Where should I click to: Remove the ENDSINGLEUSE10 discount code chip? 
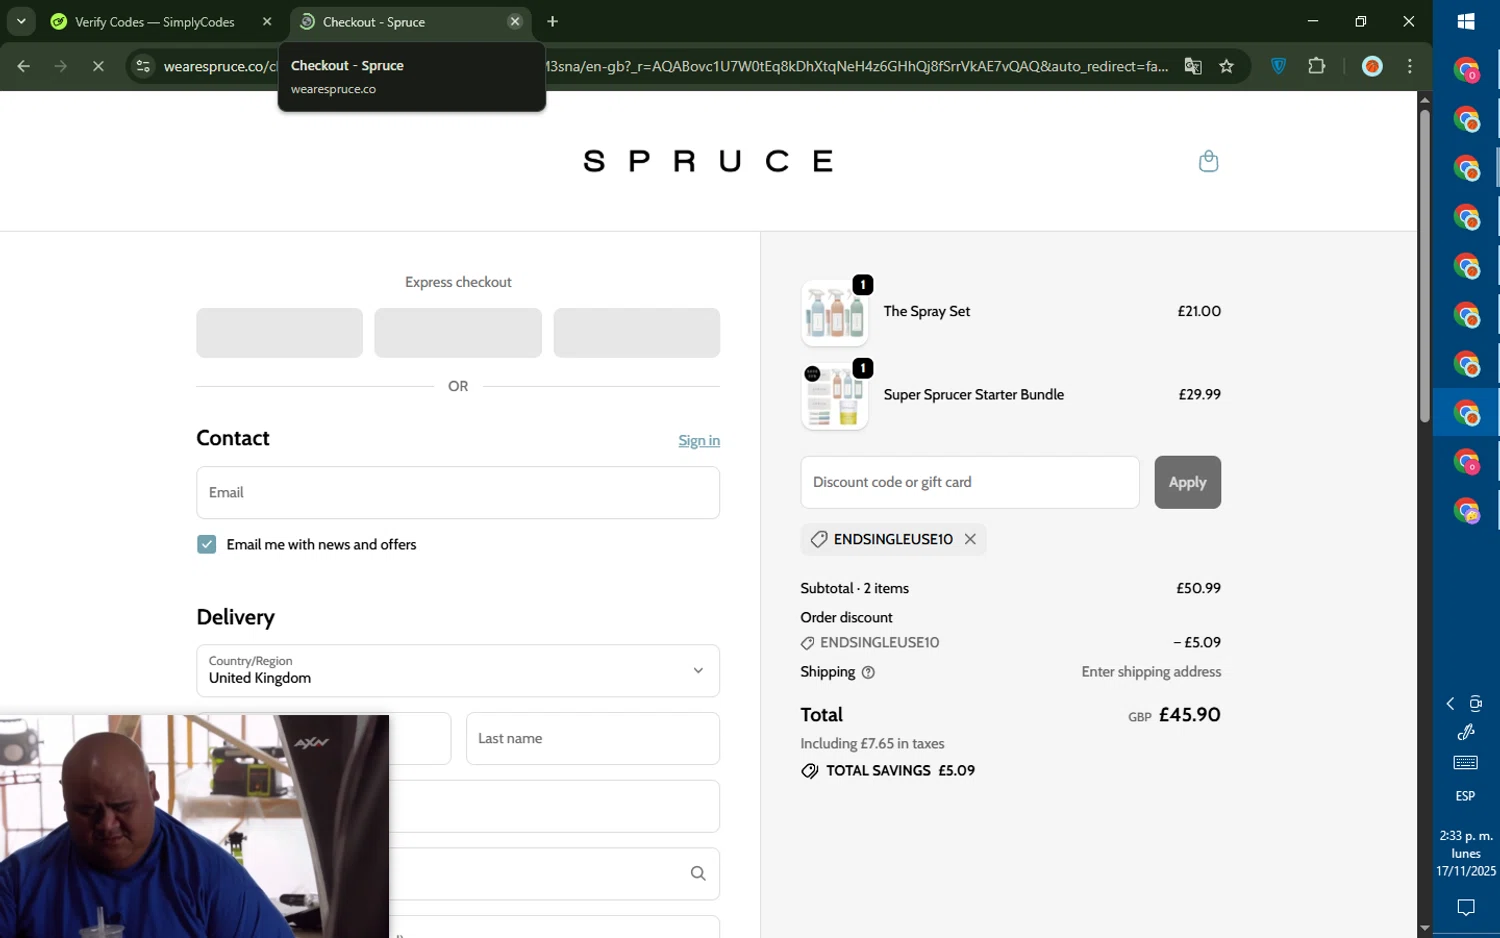[x=970, y=539]
